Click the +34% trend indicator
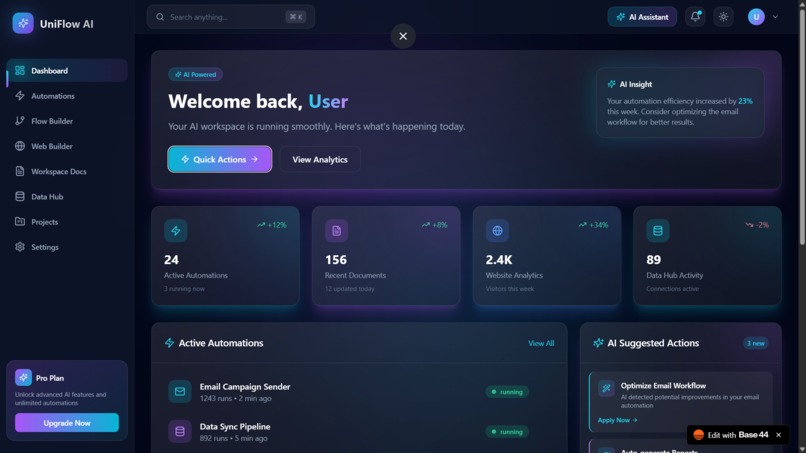Image resolution: width=806 pixels, height=453 pixels. coord(593,225)
